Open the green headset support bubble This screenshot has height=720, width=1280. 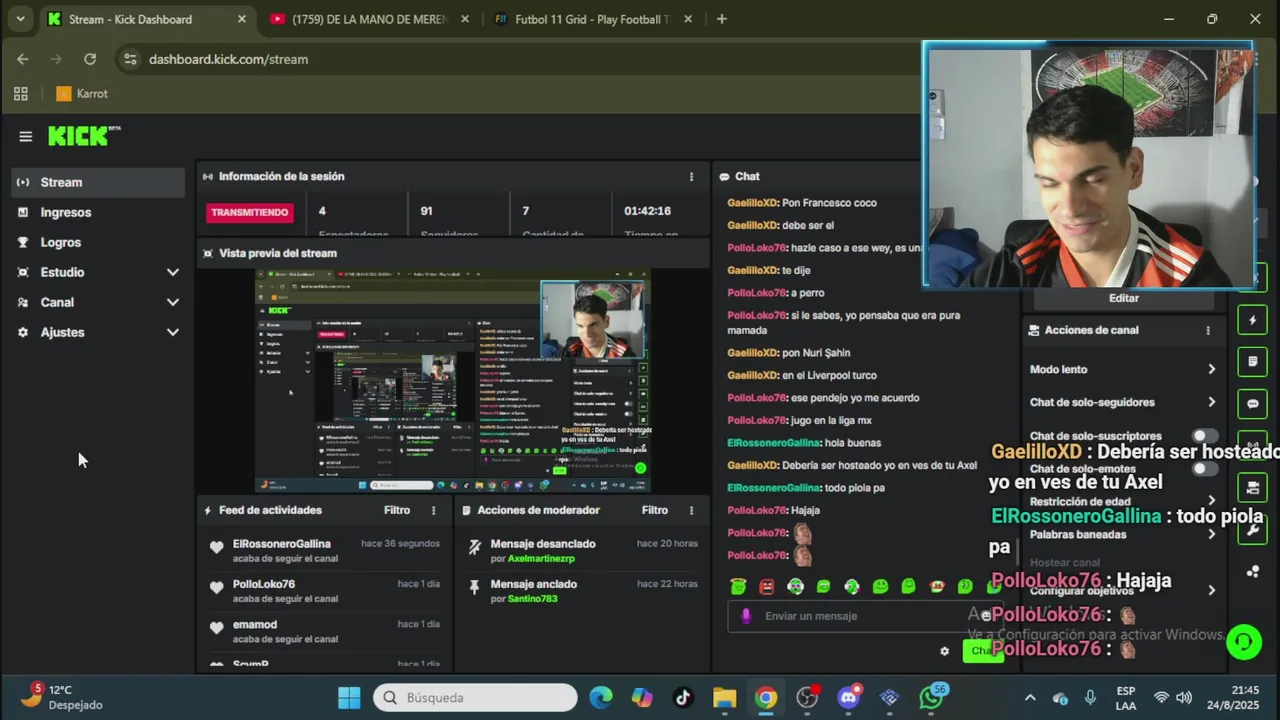1244,641
